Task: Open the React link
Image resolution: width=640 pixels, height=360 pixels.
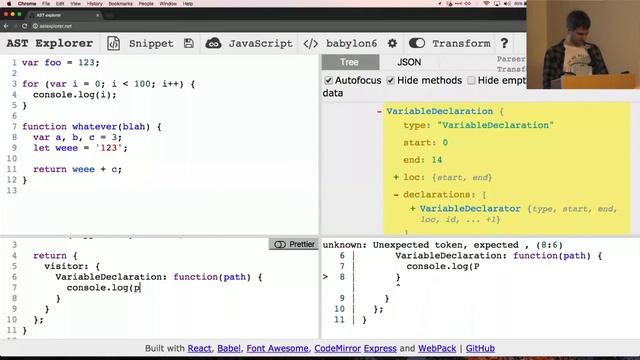Action: pyautogui.click(x=199, y=348)
